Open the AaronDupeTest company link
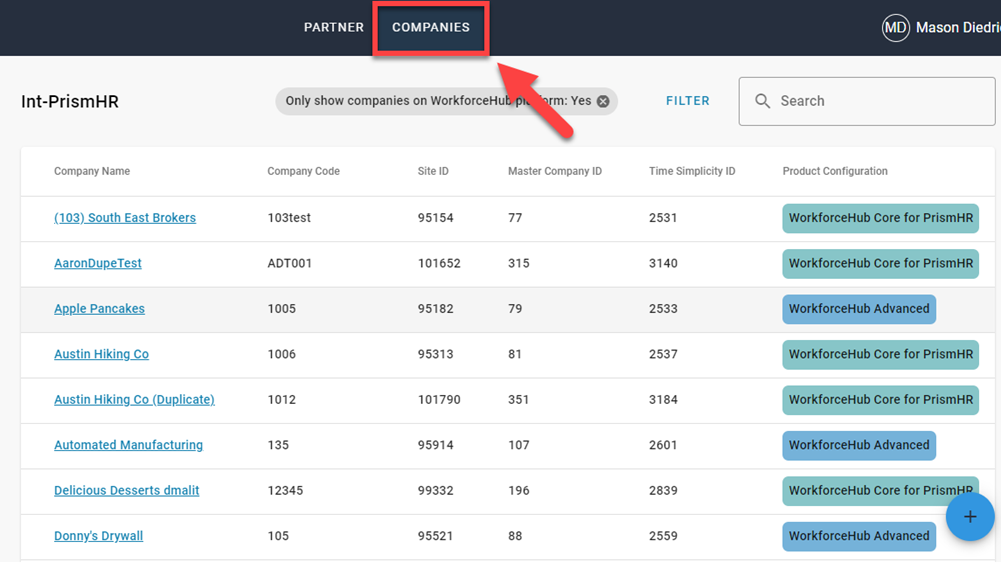Image resolution: width=1001 pixels, height=569 pixels. pyautogui.click(x=98, y=263)
